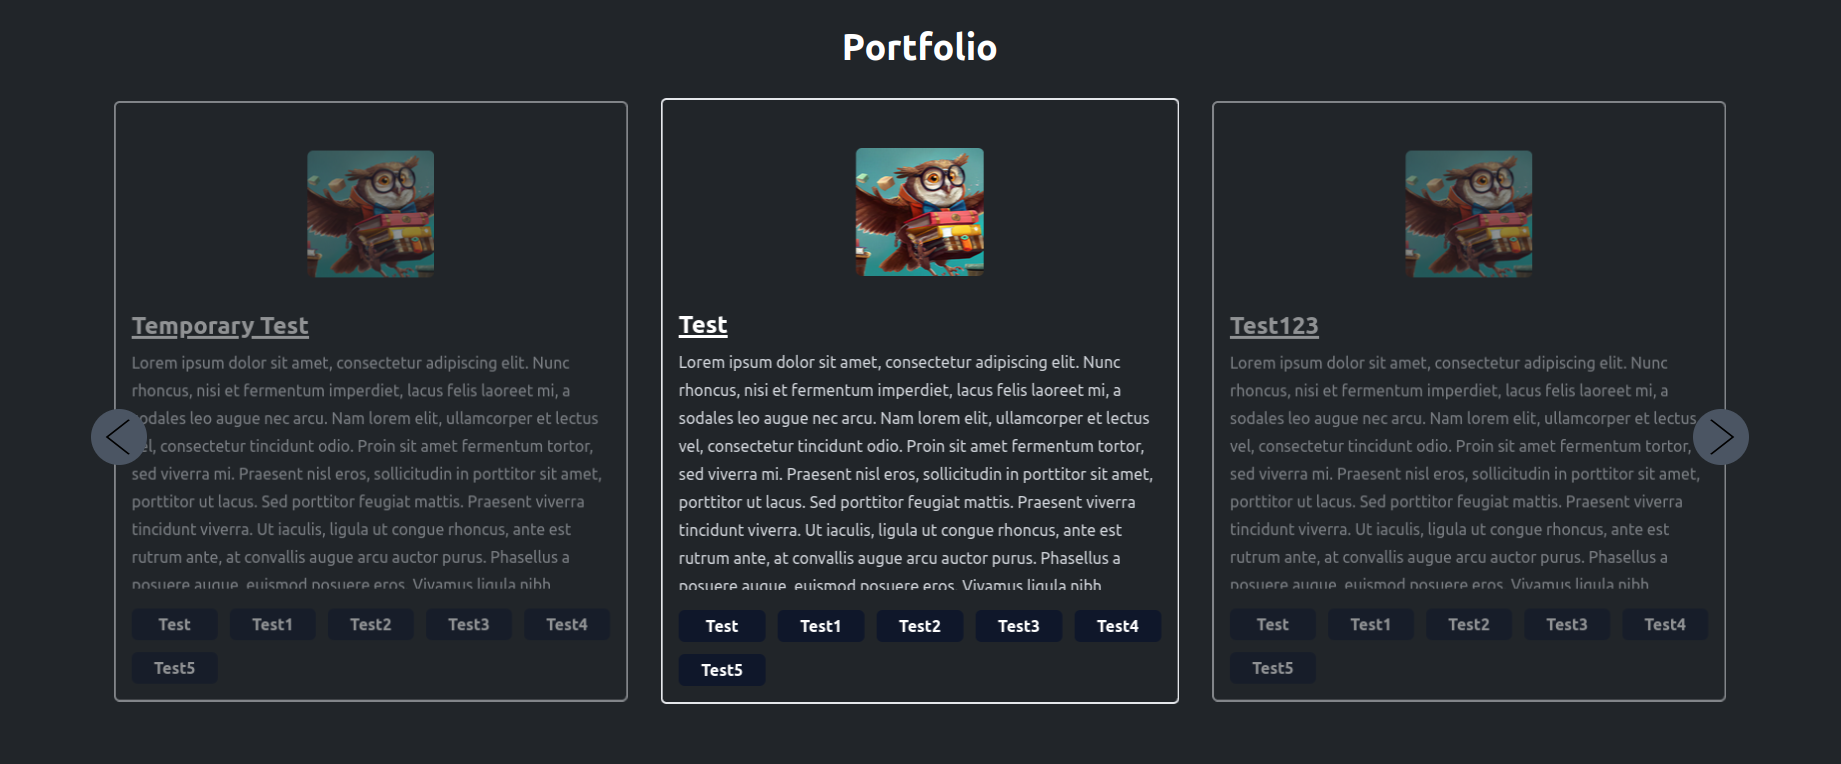
Task: Select Test3 tag in Test123 card
Action: tap(1567, 624)
